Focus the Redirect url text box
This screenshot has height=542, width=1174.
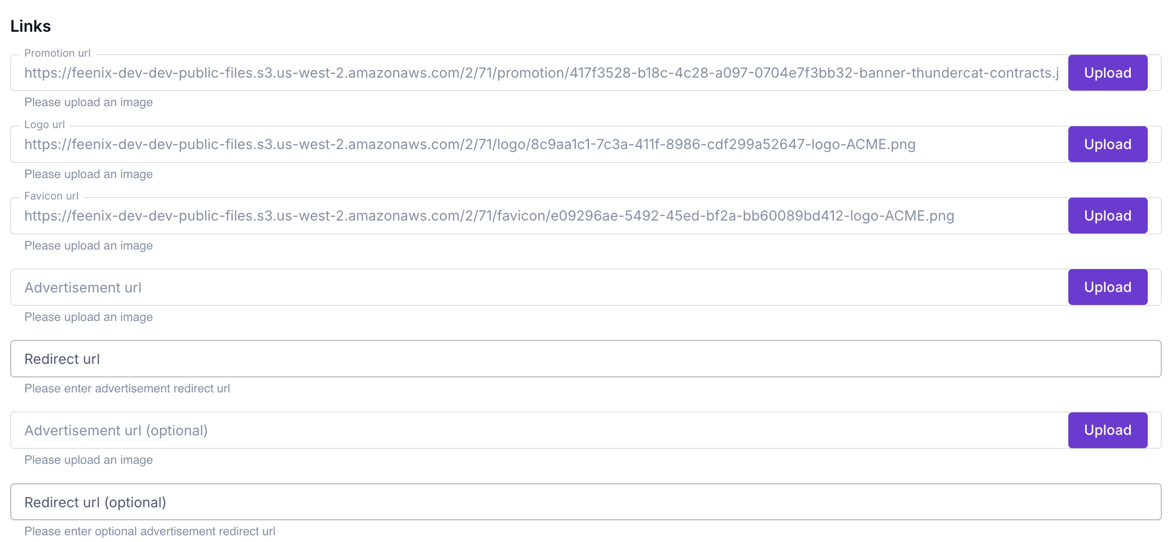pyautogui.click(x=585, y=359)
